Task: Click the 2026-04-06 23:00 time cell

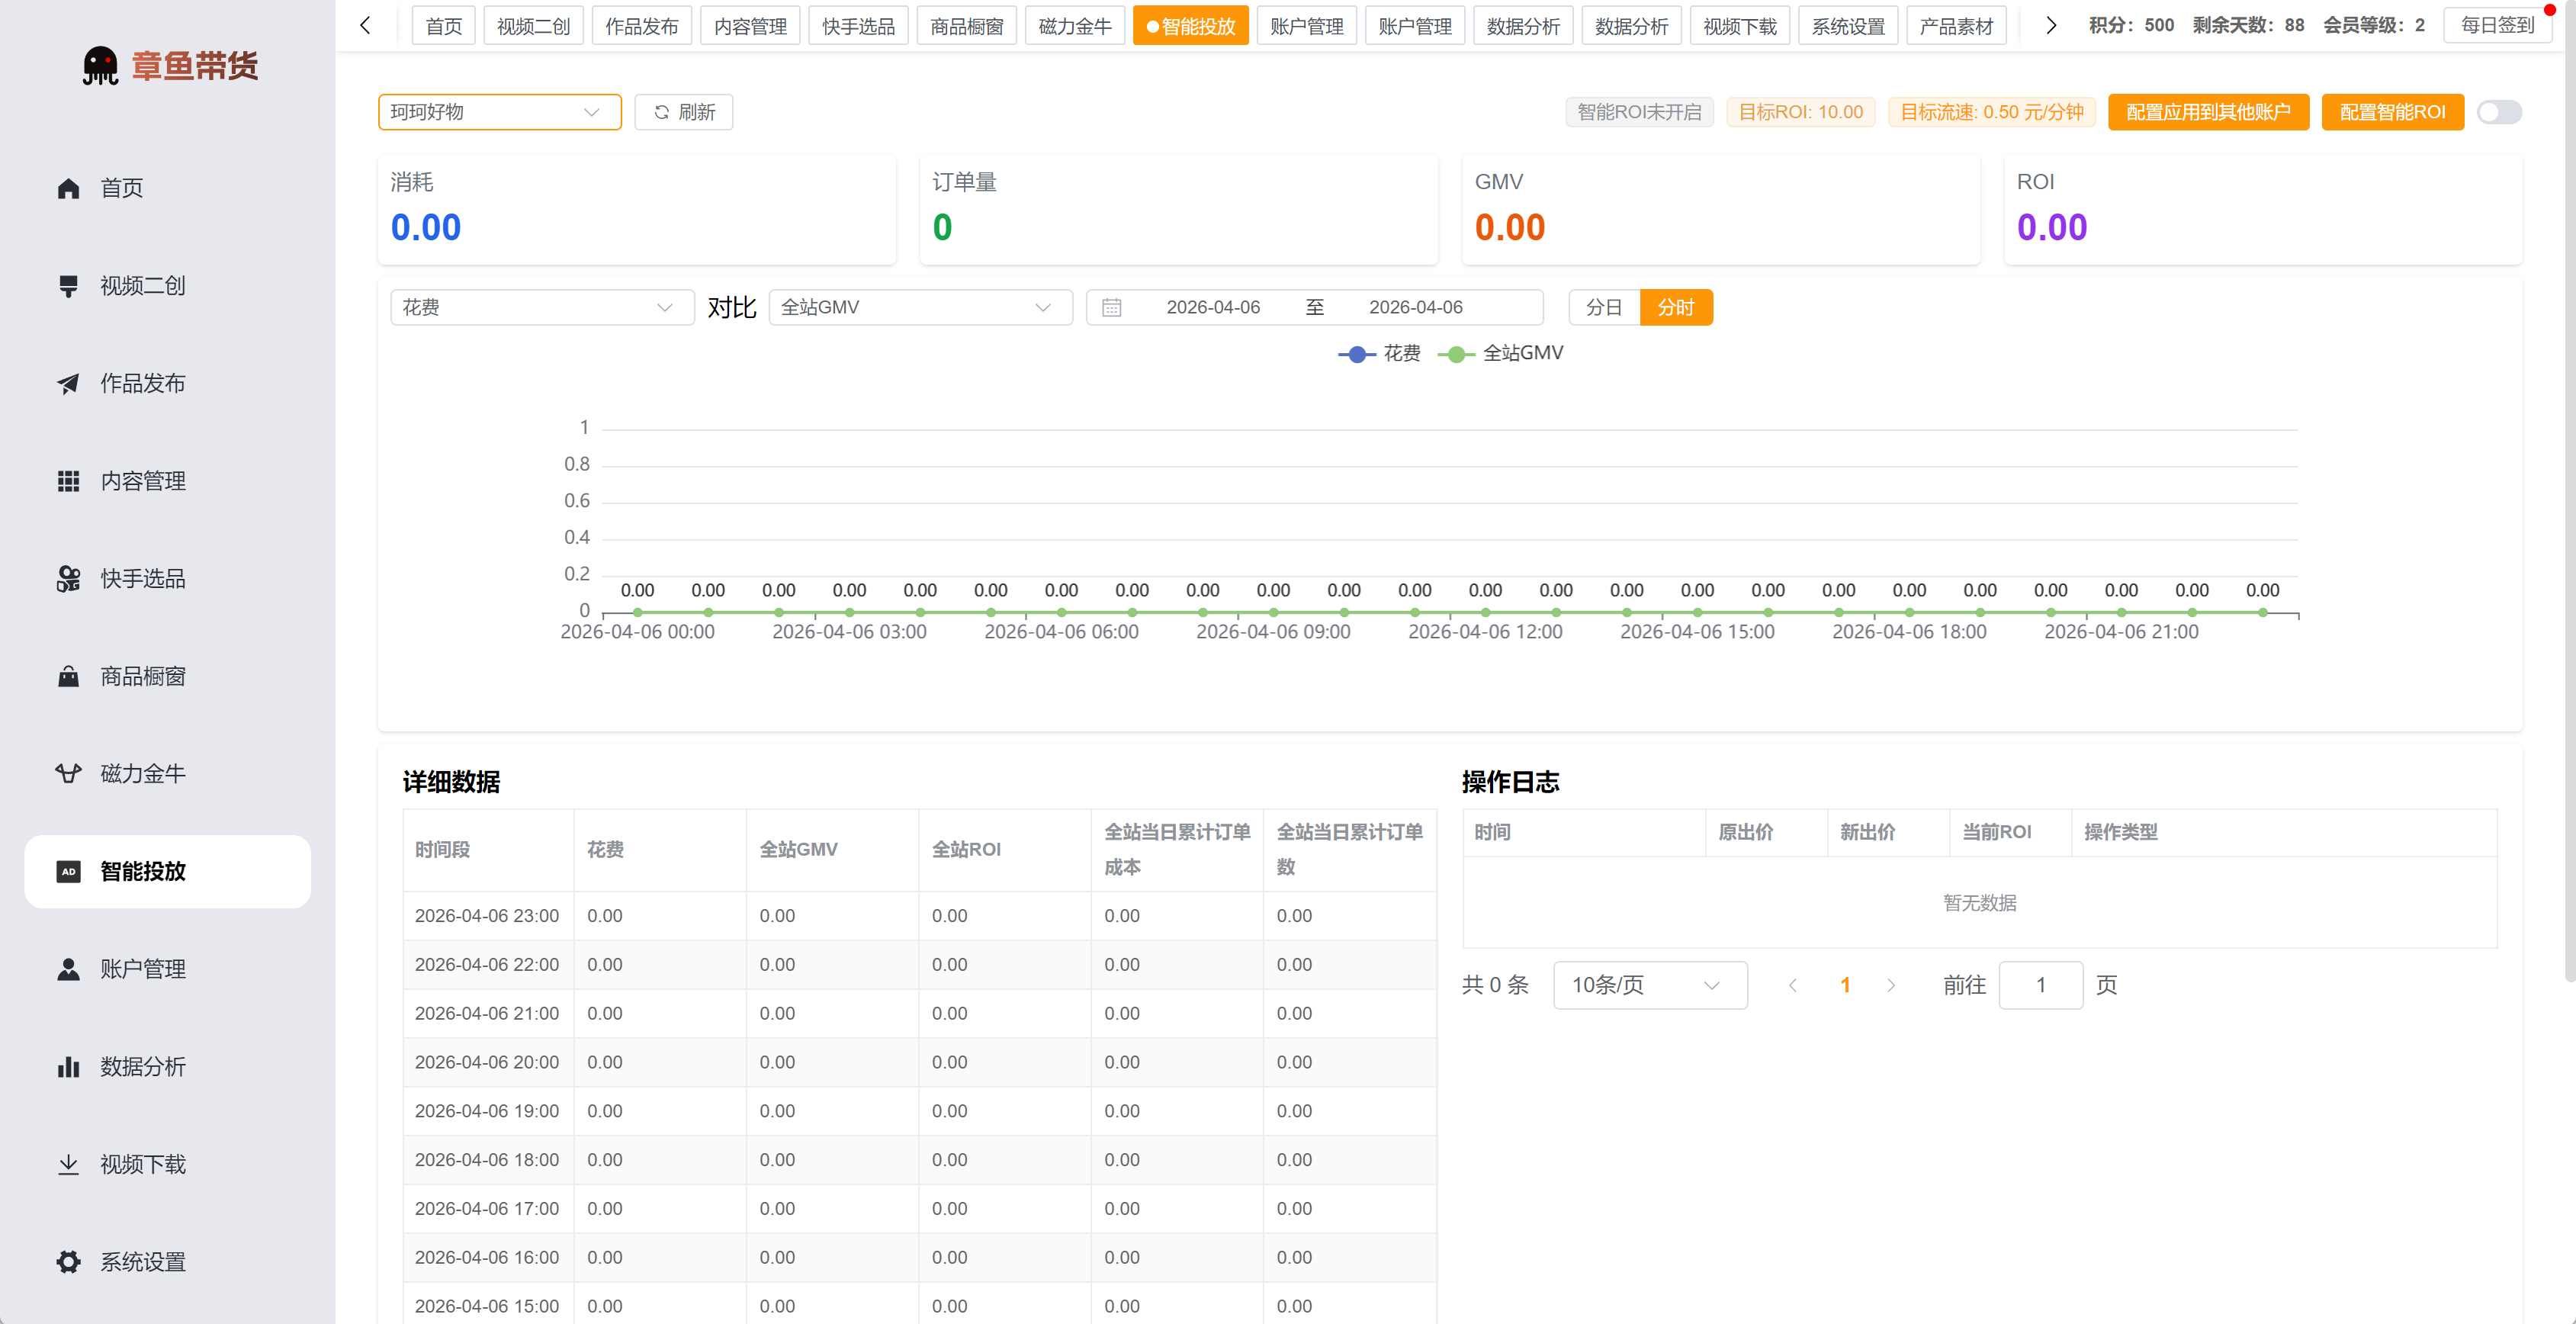Action: point(487,916)
